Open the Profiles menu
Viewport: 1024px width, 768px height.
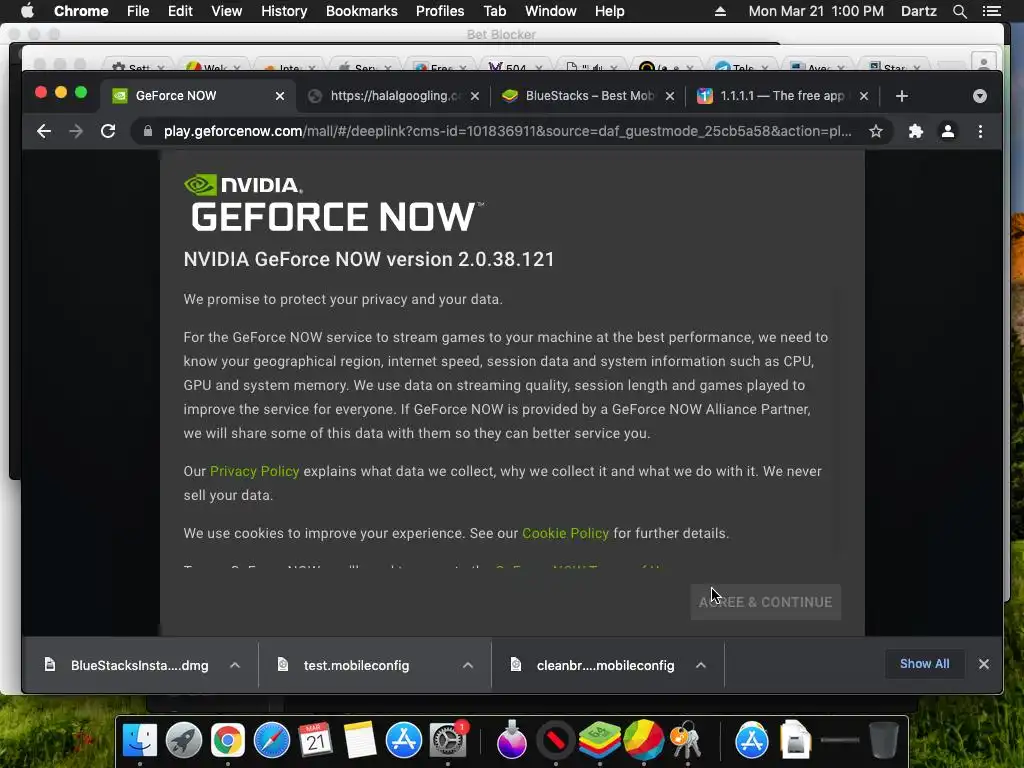440,11
